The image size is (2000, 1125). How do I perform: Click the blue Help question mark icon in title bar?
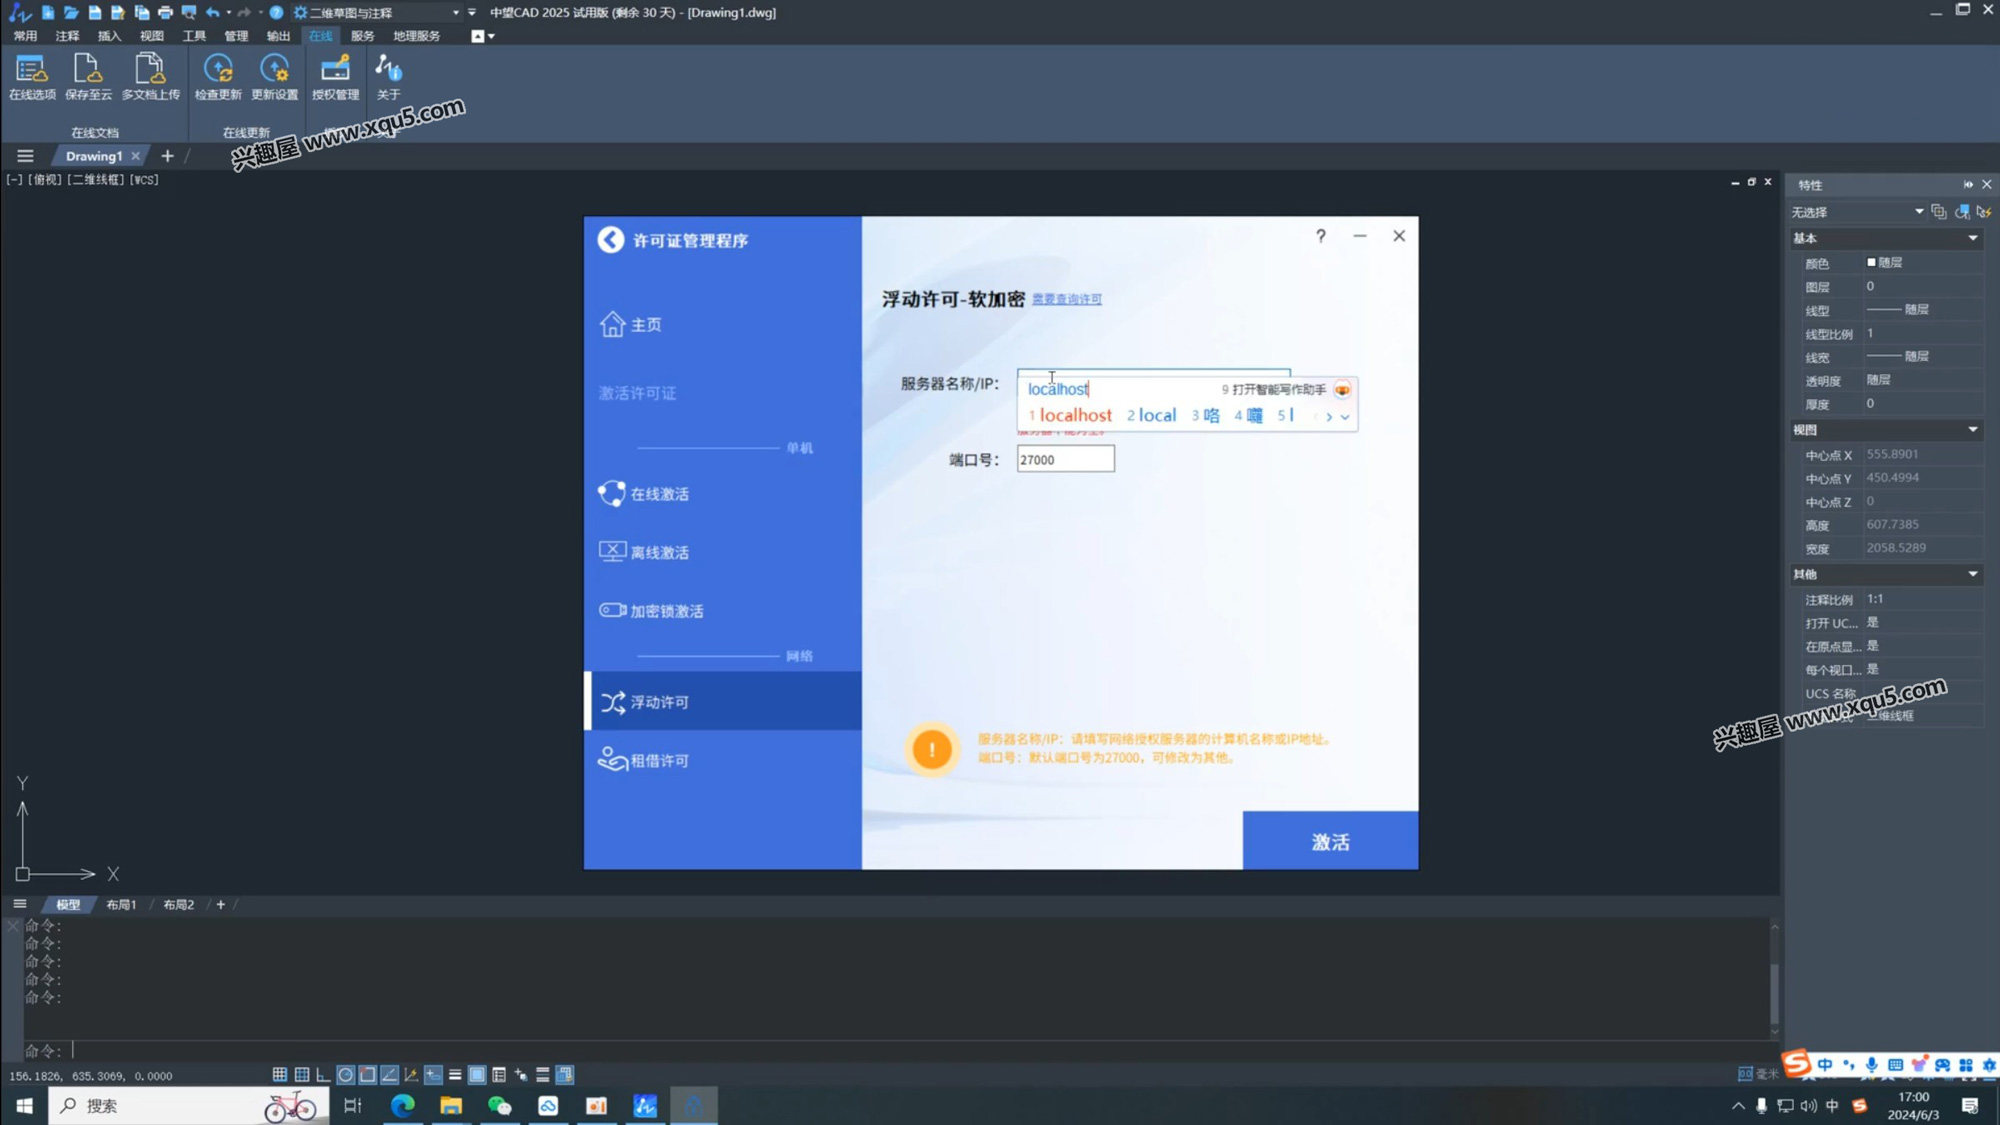[276, 12]
